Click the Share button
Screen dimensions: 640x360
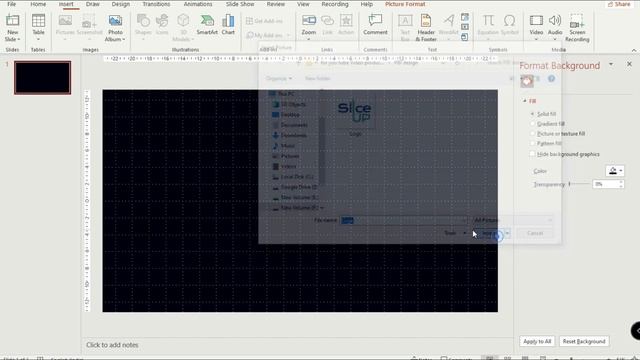619,4
